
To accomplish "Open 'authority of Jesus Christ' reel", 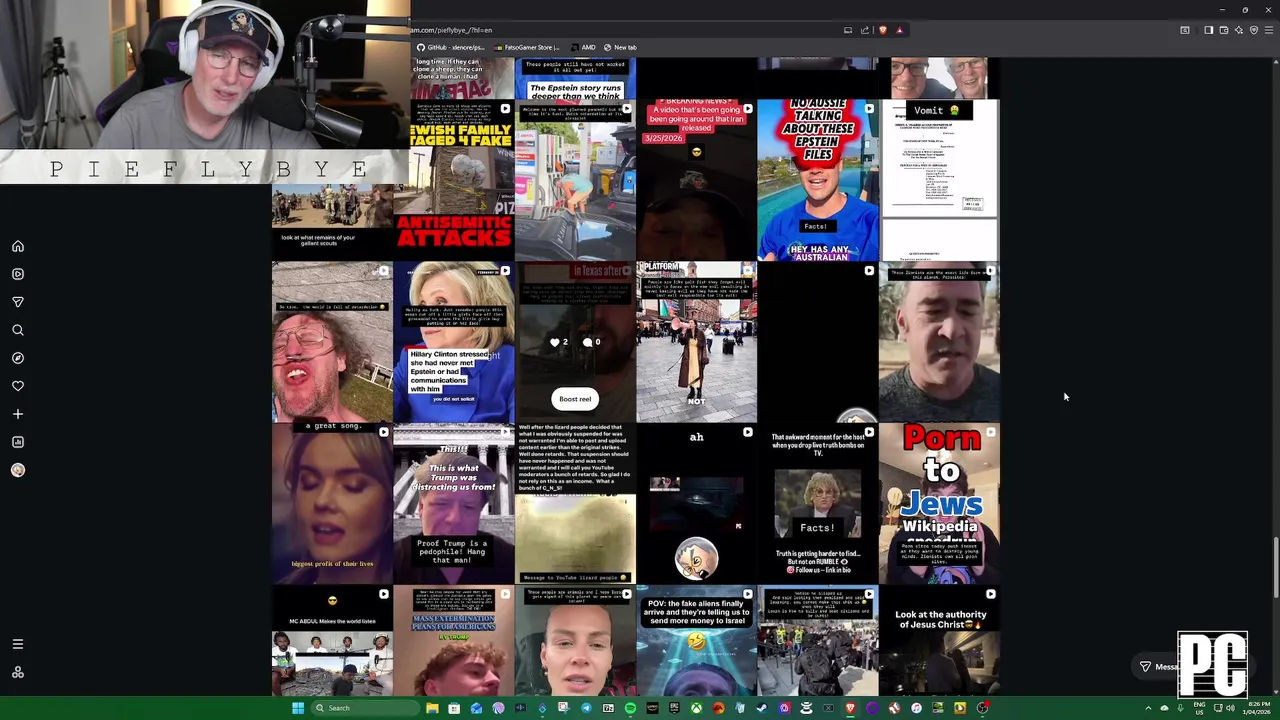I will click(x=939, y=641).
